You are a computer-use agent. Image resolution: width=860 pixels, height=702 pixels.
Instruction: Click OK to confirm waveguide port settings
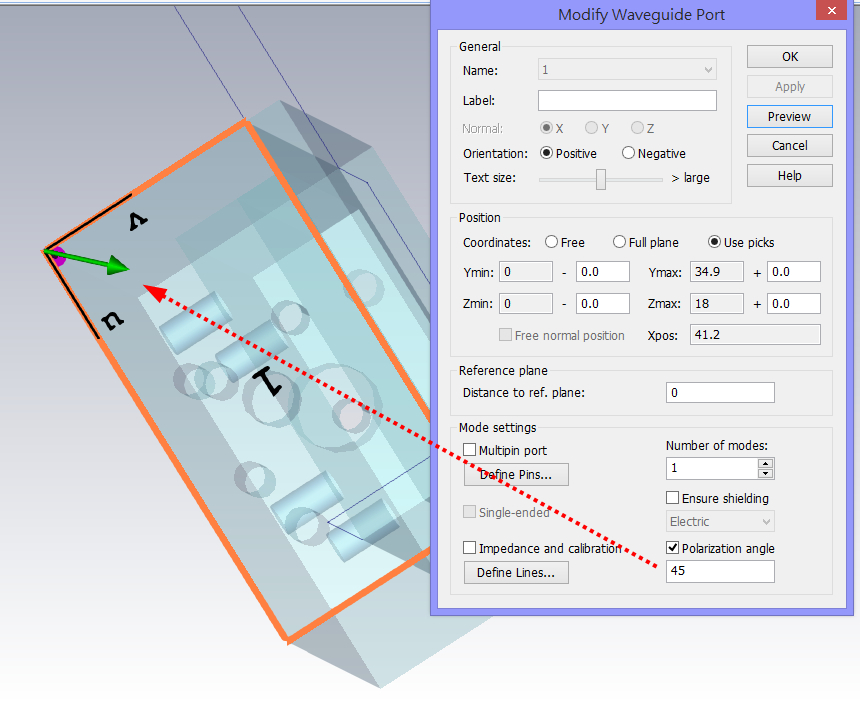(789, 56)
